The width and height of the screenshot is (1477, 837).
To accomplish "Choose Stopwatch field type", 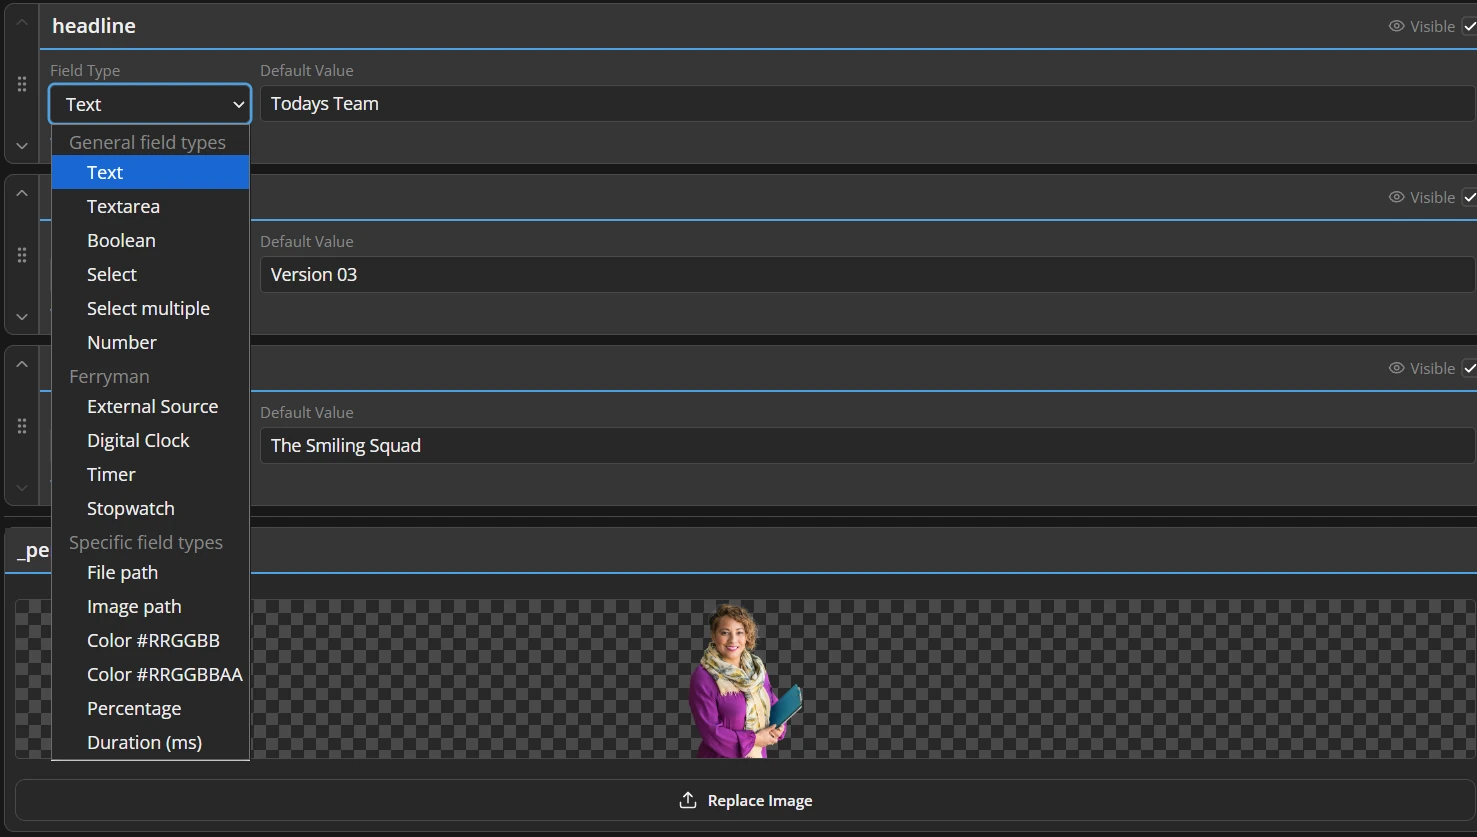I will 150,508.
